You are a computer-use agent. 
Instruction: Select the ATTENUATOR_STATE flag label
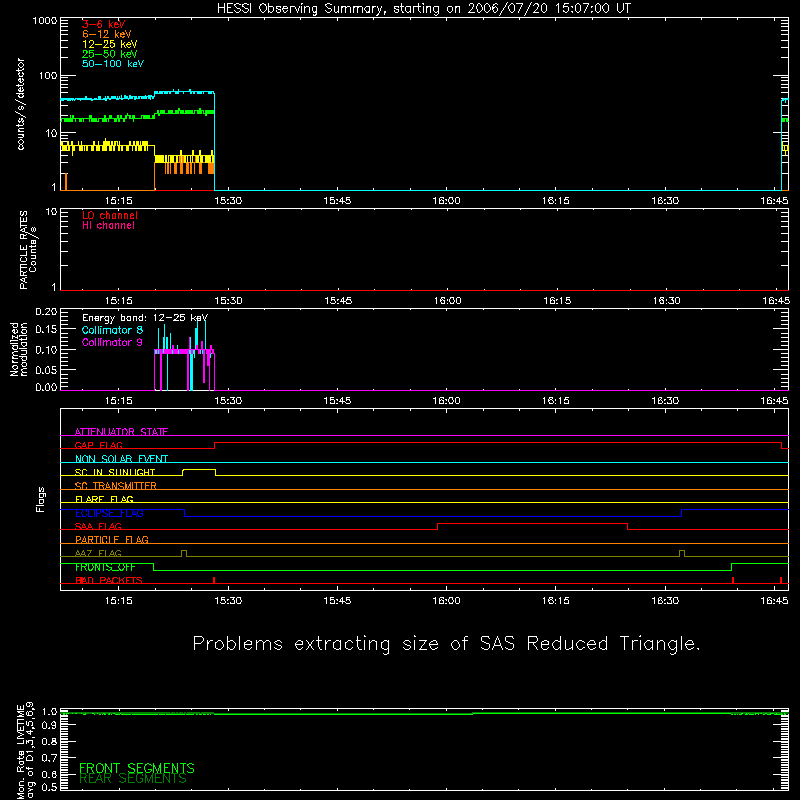(121, 432)
